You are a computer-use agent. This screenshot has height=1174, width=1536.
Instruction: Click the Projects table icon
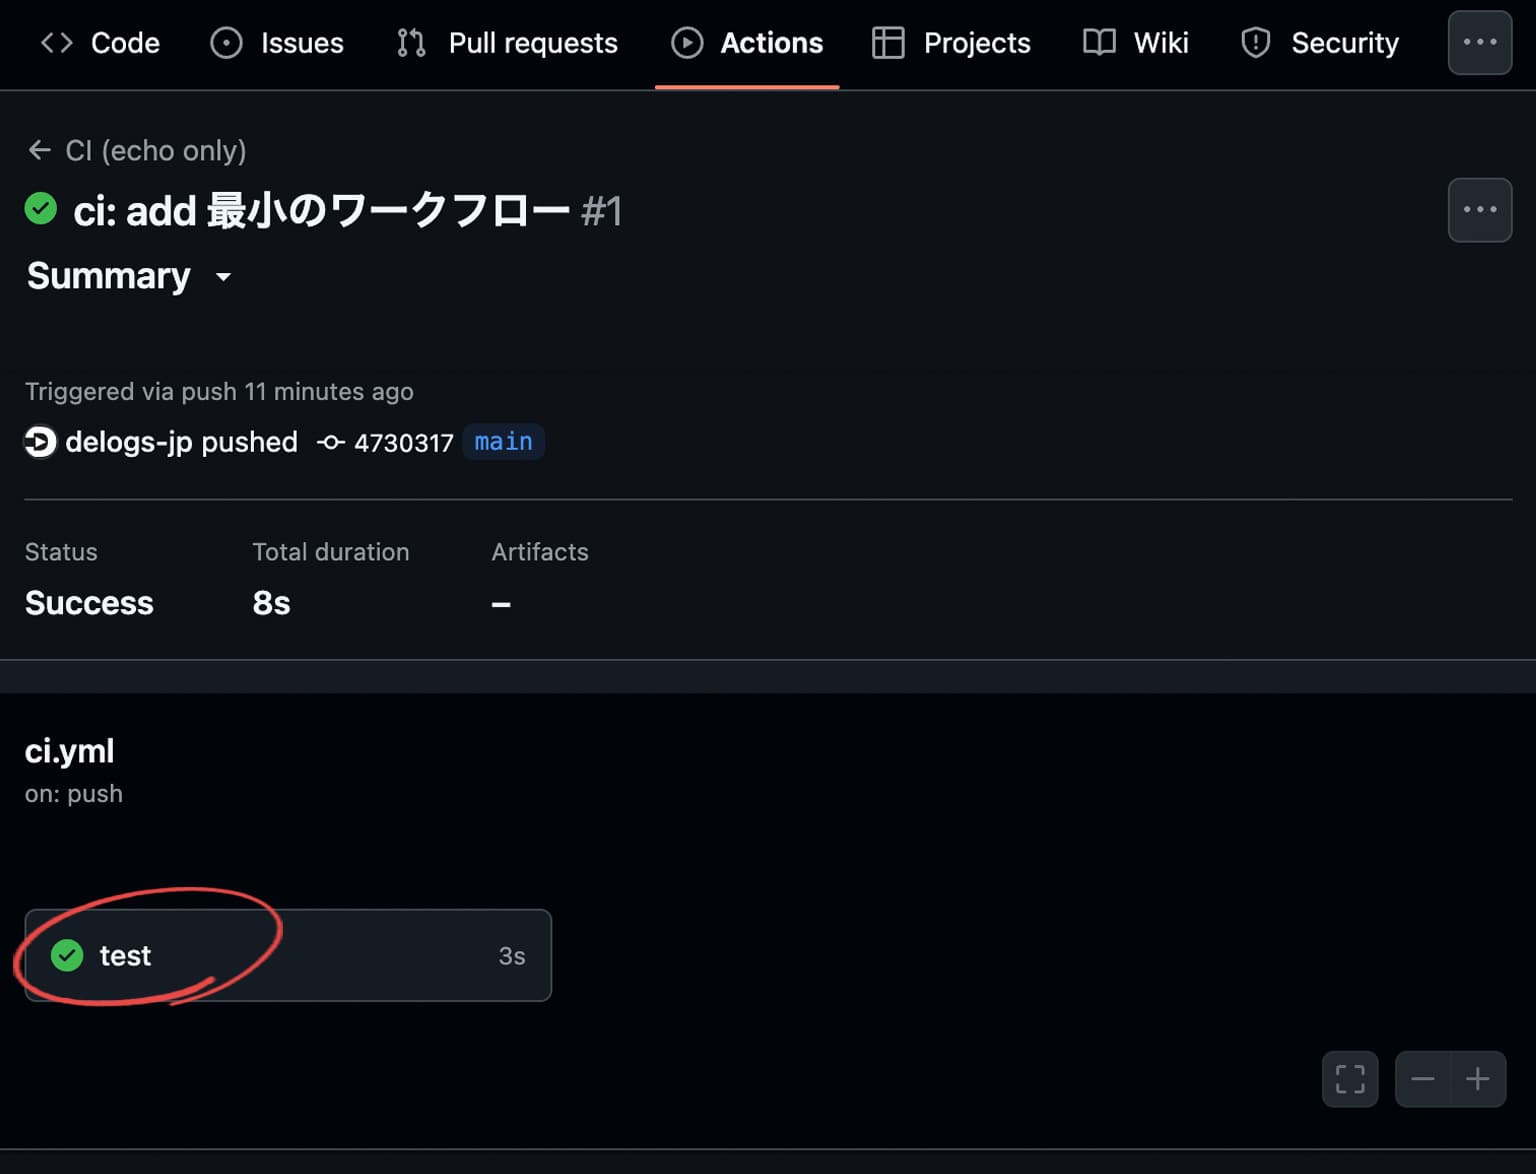pyautogui.click(x=888, y=43)
